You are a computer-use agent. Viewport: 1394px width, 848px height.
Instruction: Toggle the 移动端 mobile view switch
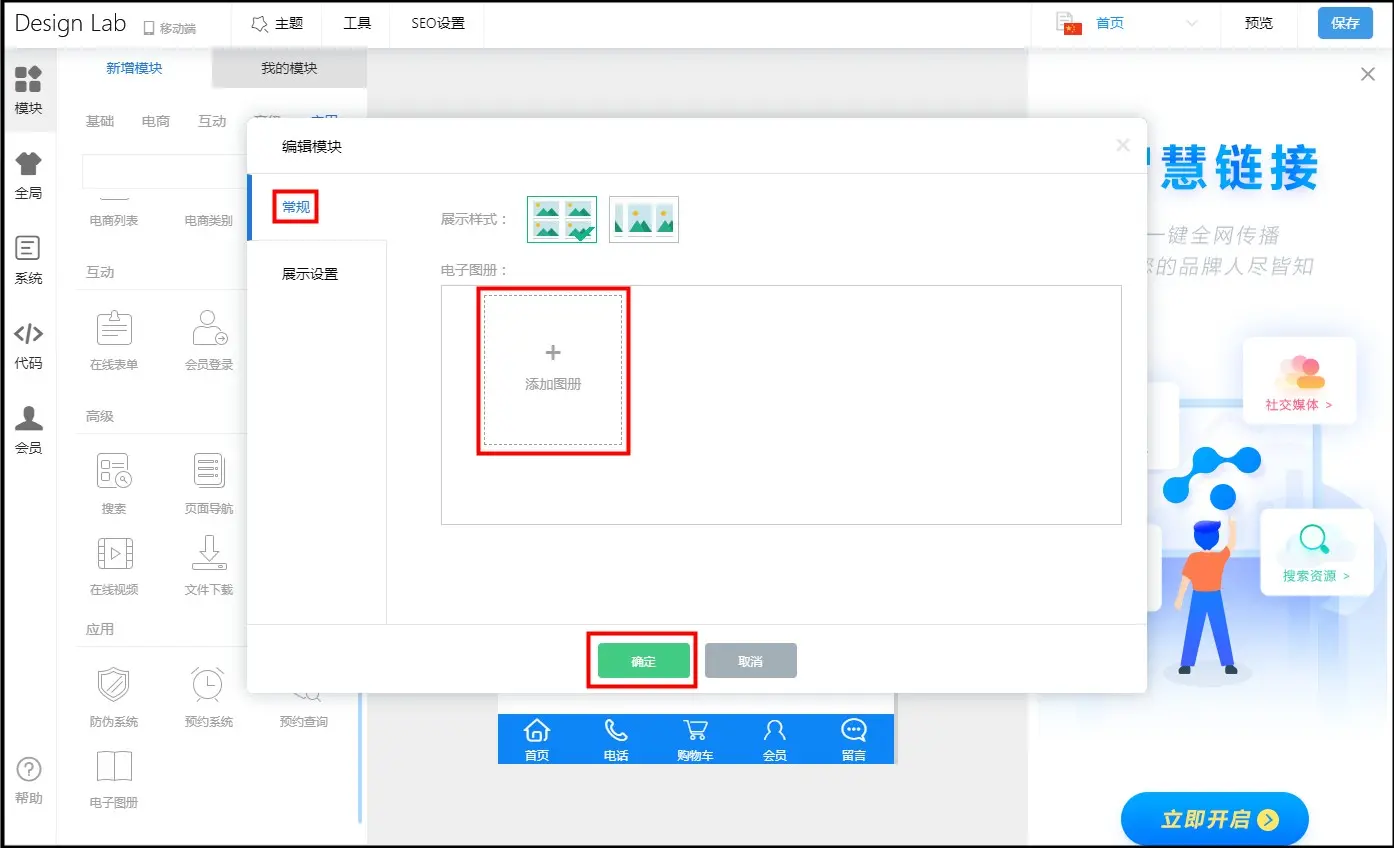tap(170, 26)
